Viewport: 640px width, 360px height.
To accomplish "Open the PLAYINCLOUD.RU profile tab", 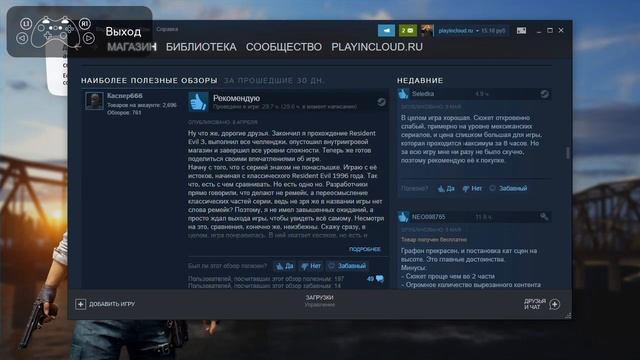I will 377,47.
